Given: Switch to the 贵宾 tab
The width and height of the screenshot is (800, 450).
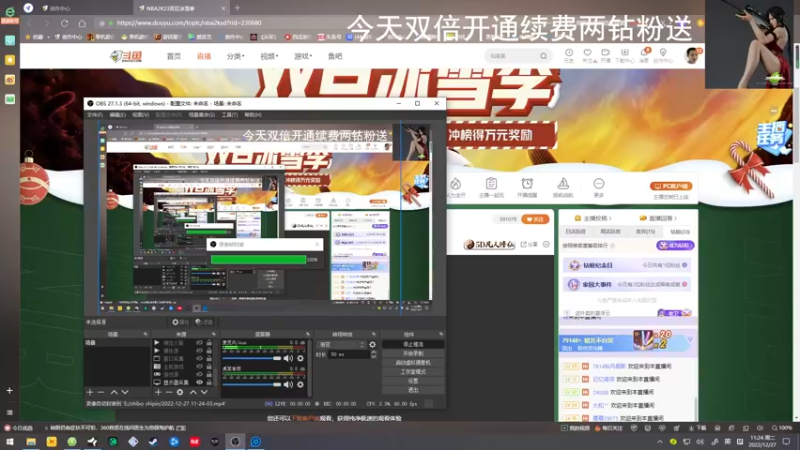Looking at the screenshot, I should click(x=645, y=232).
